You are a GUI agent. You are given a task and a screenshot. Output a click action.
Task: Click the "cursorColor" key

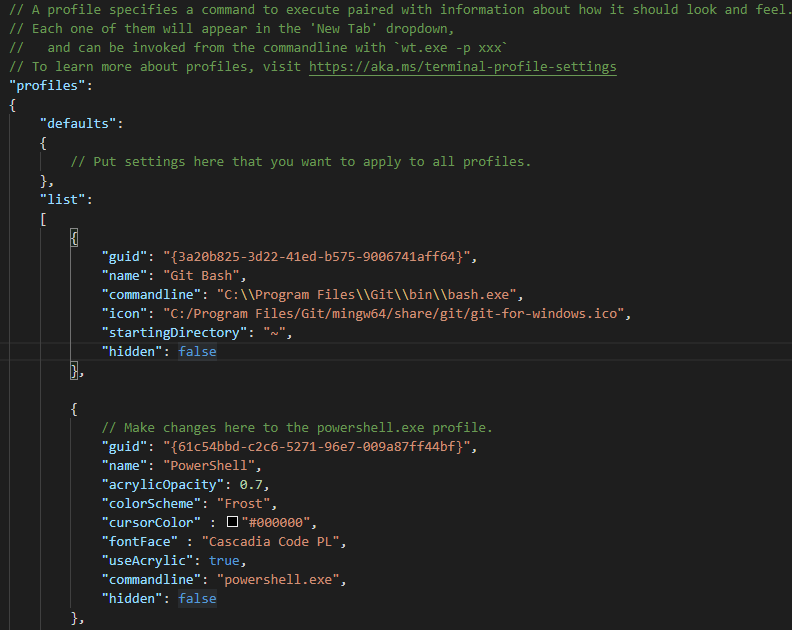[x=151, y=523]
